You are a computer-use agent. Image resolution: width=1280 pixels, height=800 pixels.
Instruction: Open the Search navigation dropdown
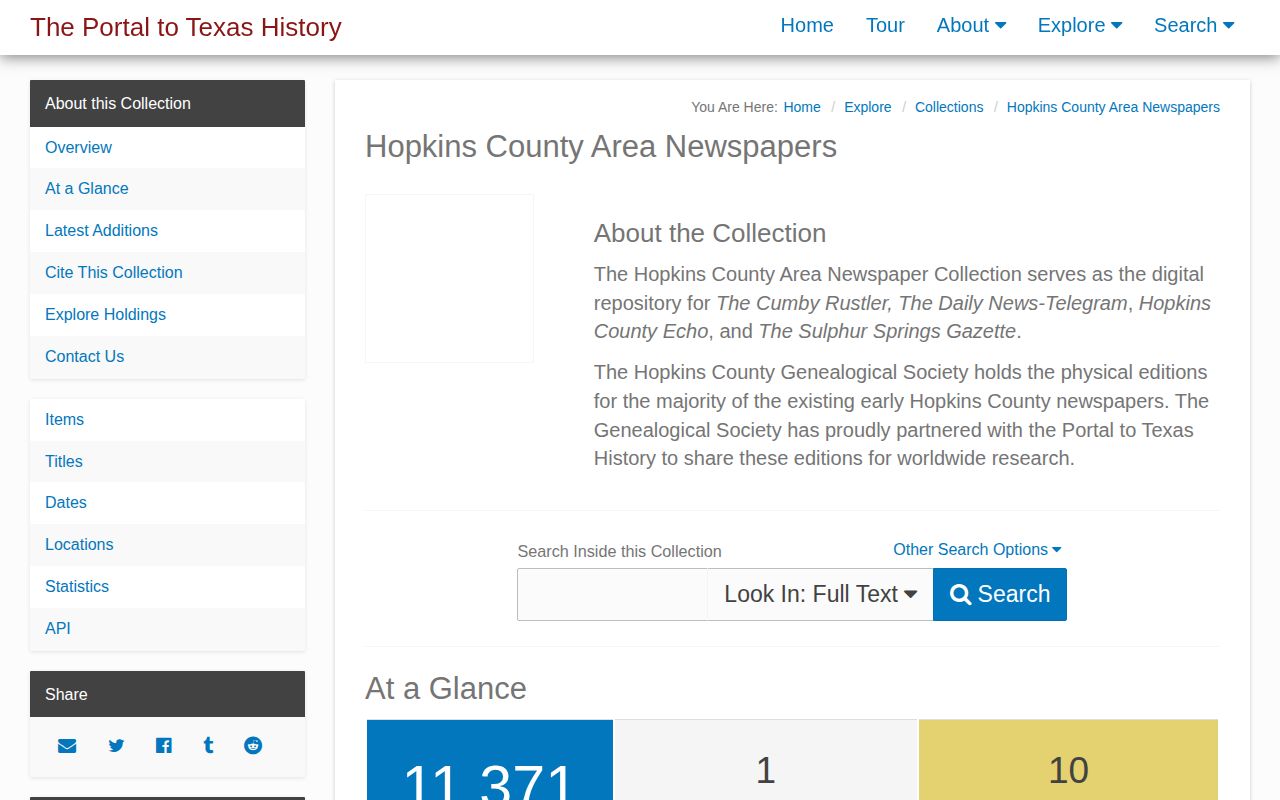[x=1194, y=25]
